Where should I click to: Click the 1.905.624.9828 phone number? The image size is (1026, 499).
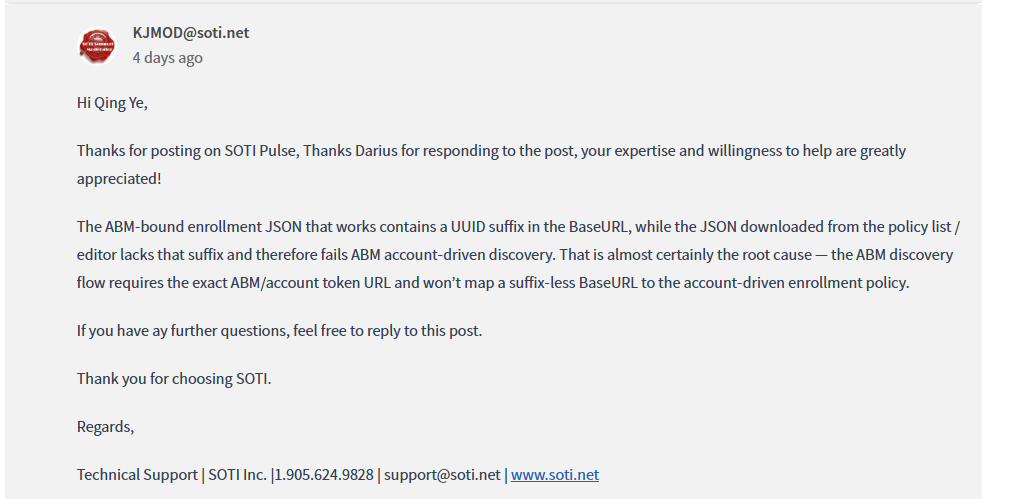click(x=324, y=475)
